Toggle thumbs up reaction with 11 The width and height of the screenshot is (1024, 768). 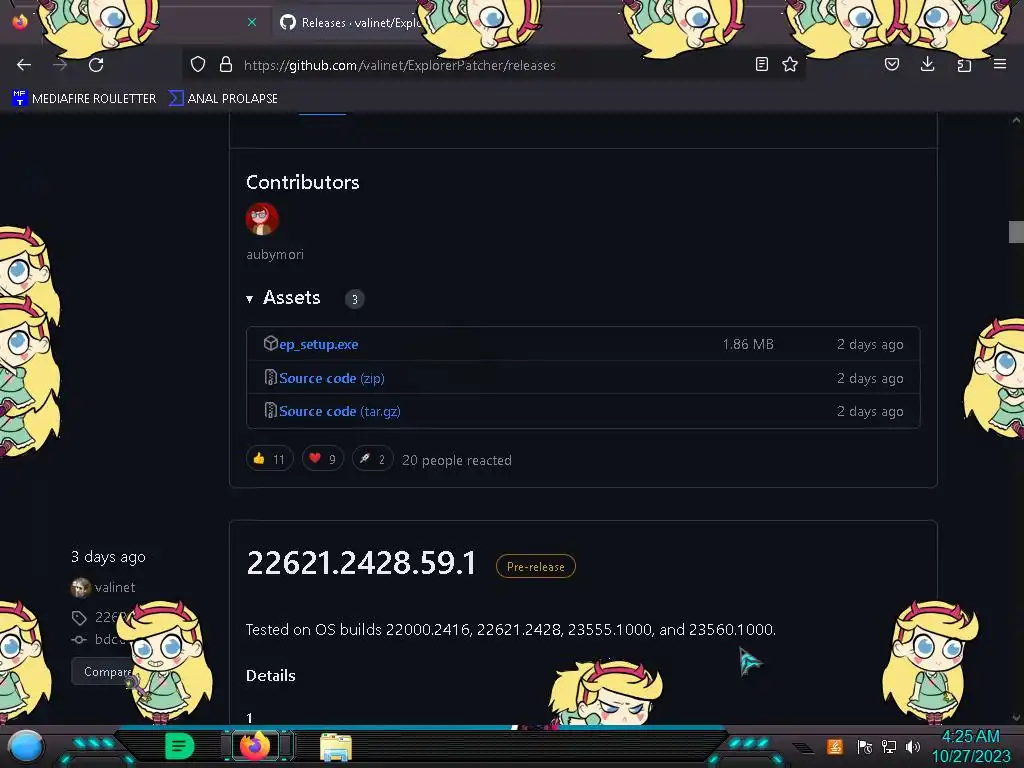click(269, 459)
